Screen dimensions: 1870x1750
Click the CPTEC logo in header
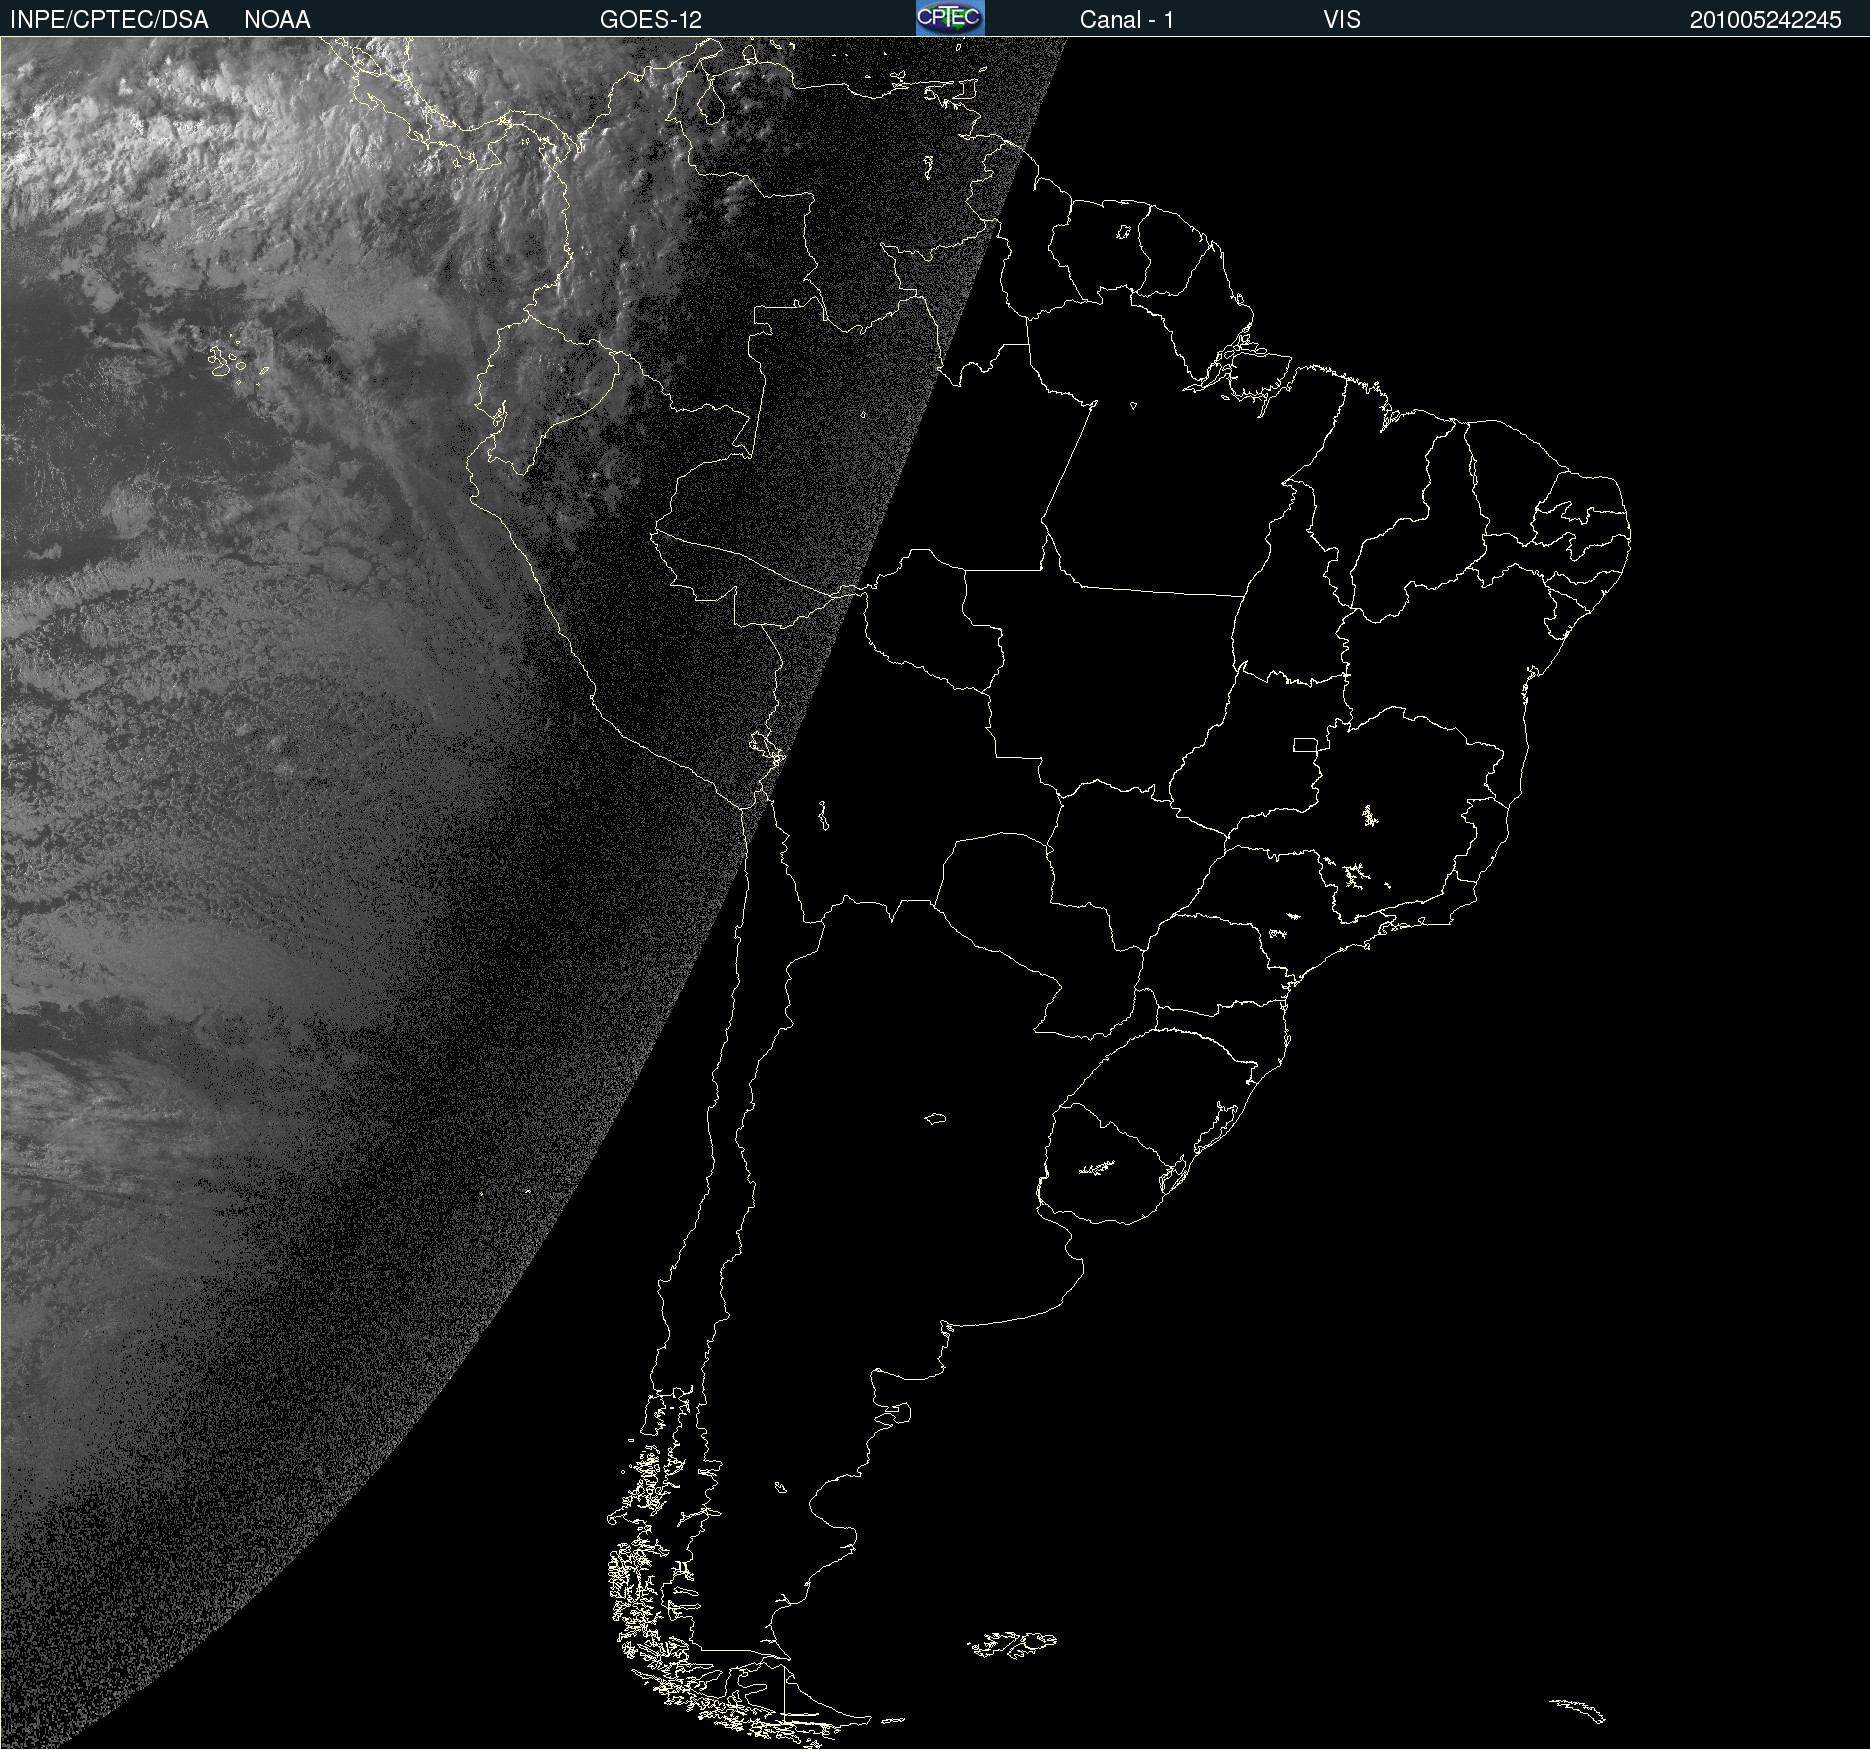[950, 18]
